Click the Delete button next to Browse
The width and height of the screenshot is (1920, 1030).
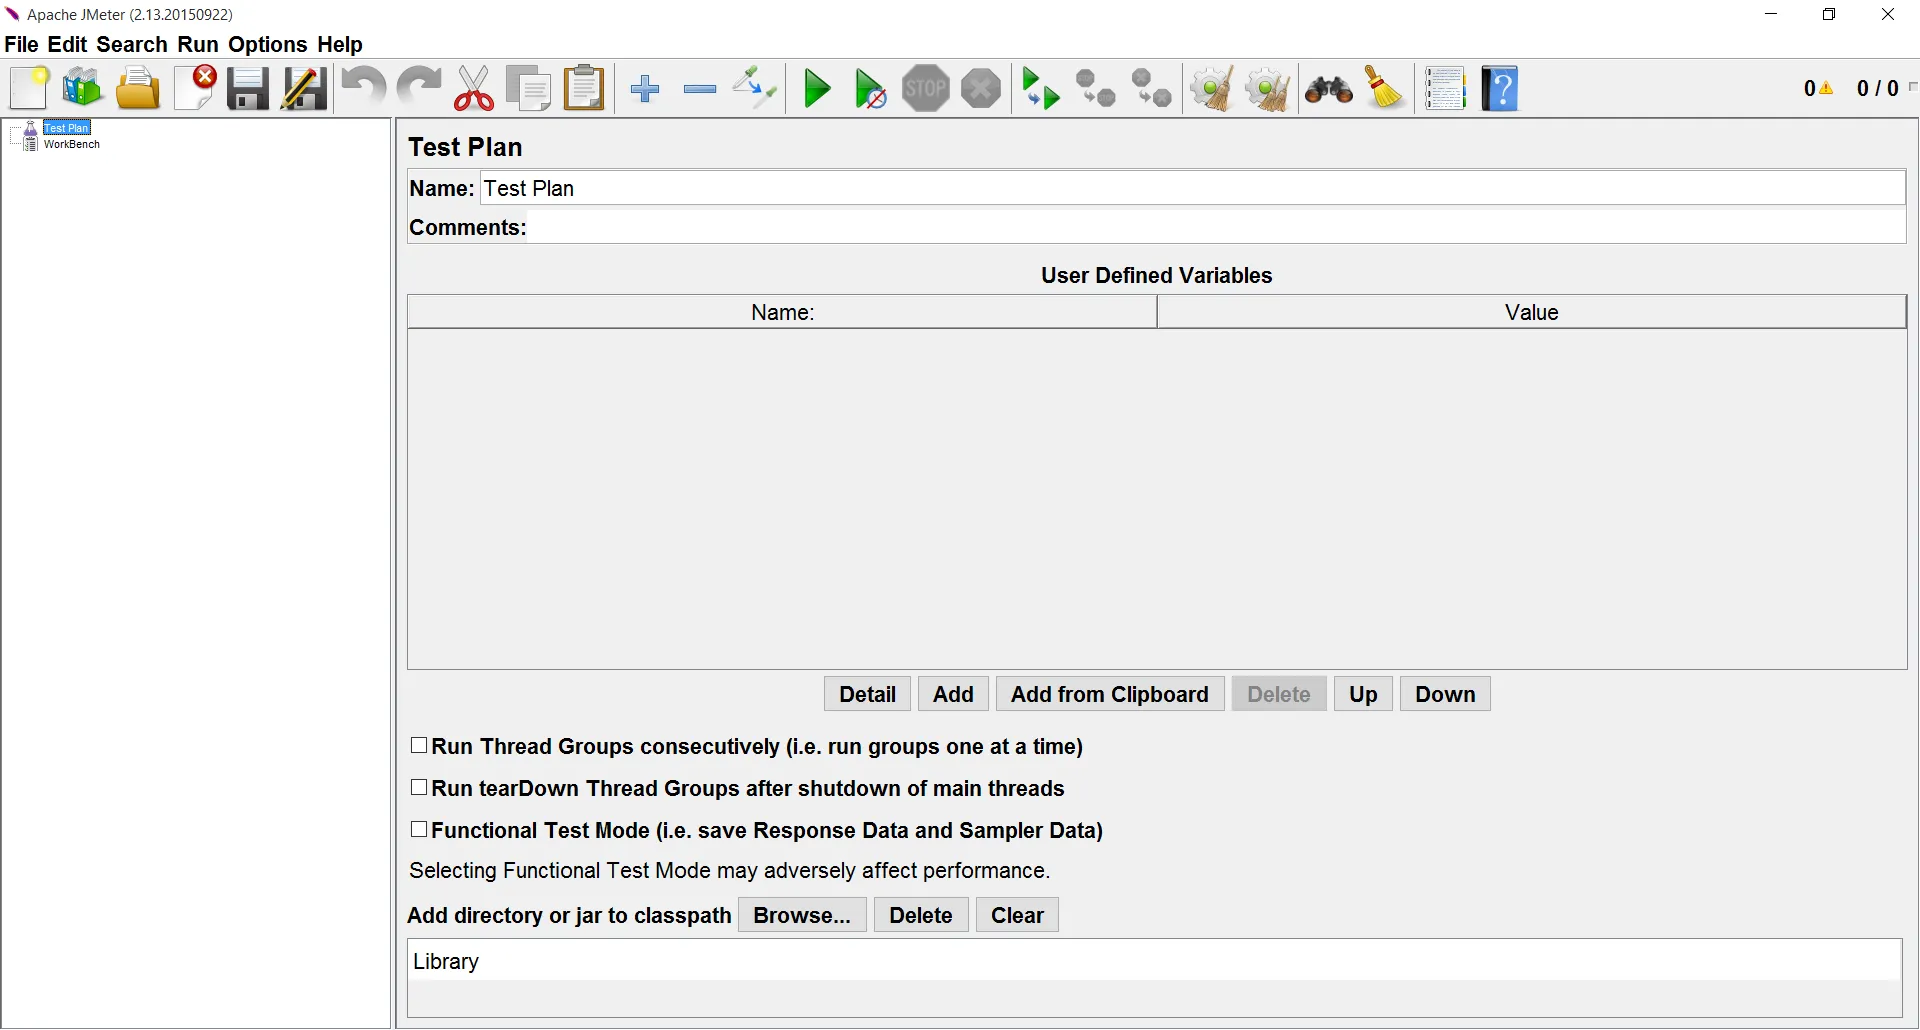point(921,915)
